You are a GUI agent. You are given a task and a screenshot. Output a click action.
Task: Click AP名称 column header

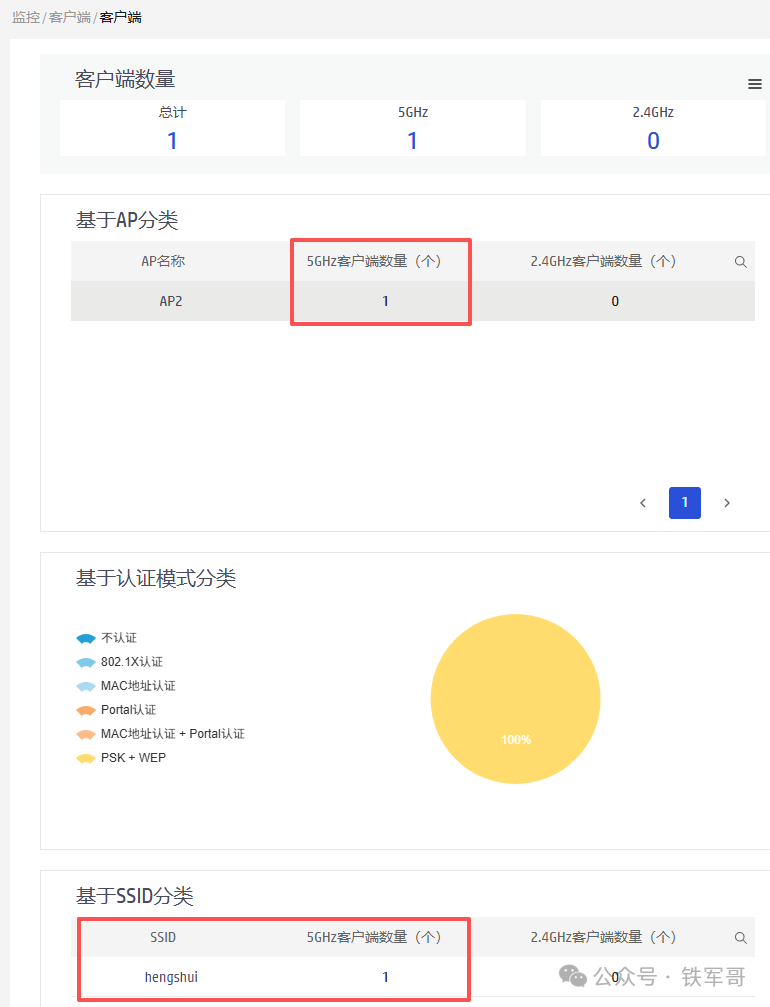point(163,261)
